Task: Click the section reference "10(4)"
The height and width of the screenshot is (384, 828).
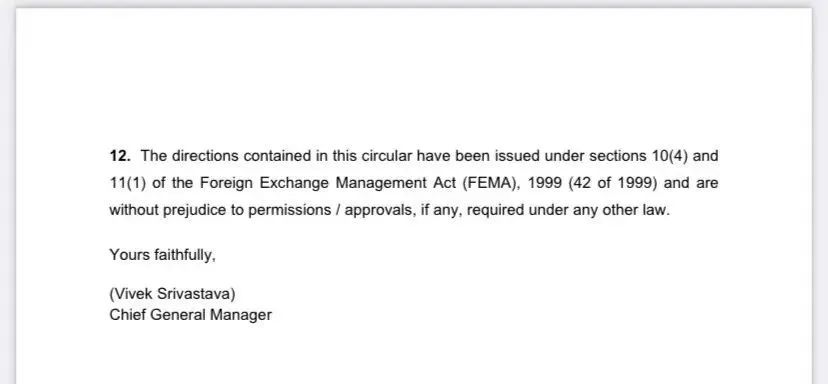Action: click(670, 156)
